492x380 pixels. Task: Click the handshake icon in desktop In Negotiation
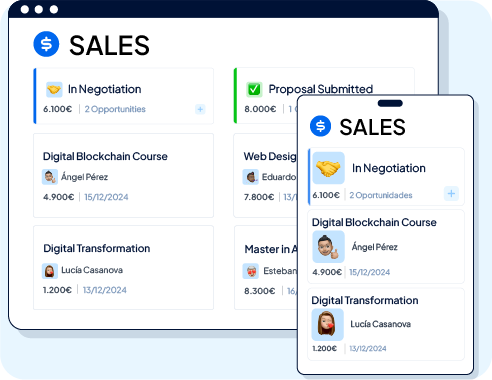click(x=54, y=89)
